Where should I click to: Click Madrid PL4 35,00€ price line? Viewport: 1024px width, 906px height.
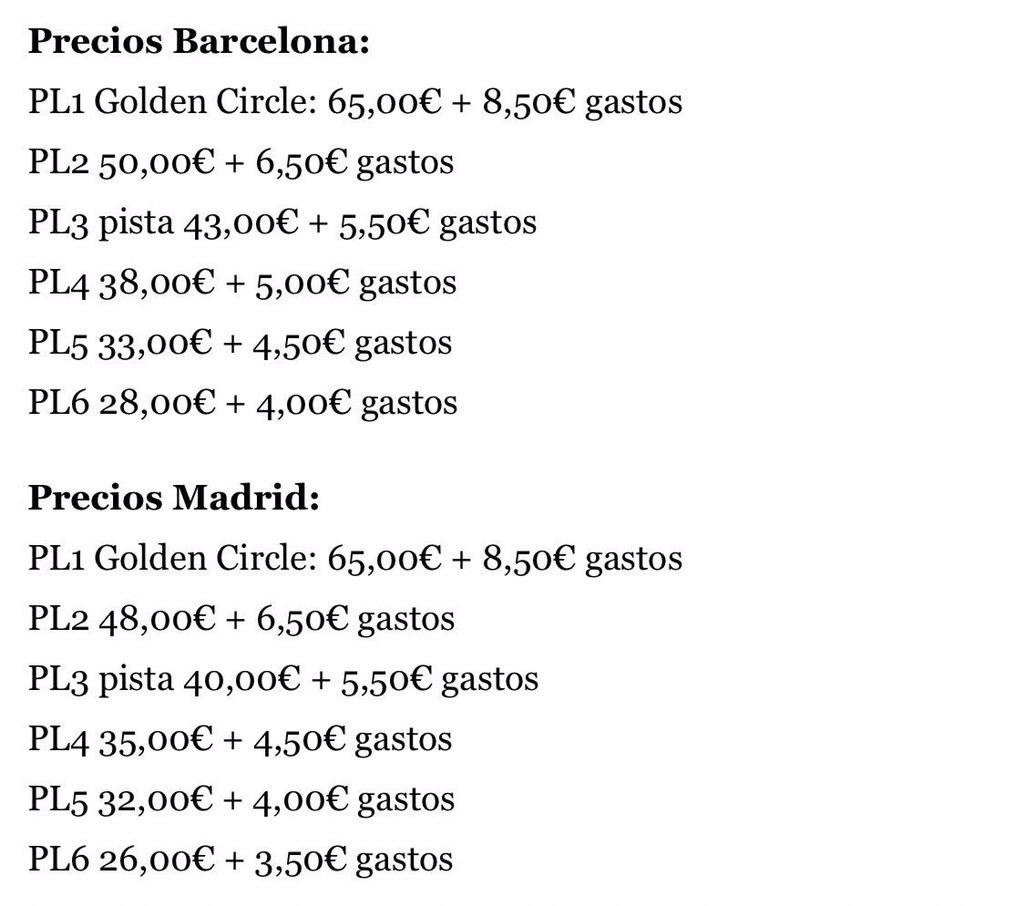[x=240, y=739]
